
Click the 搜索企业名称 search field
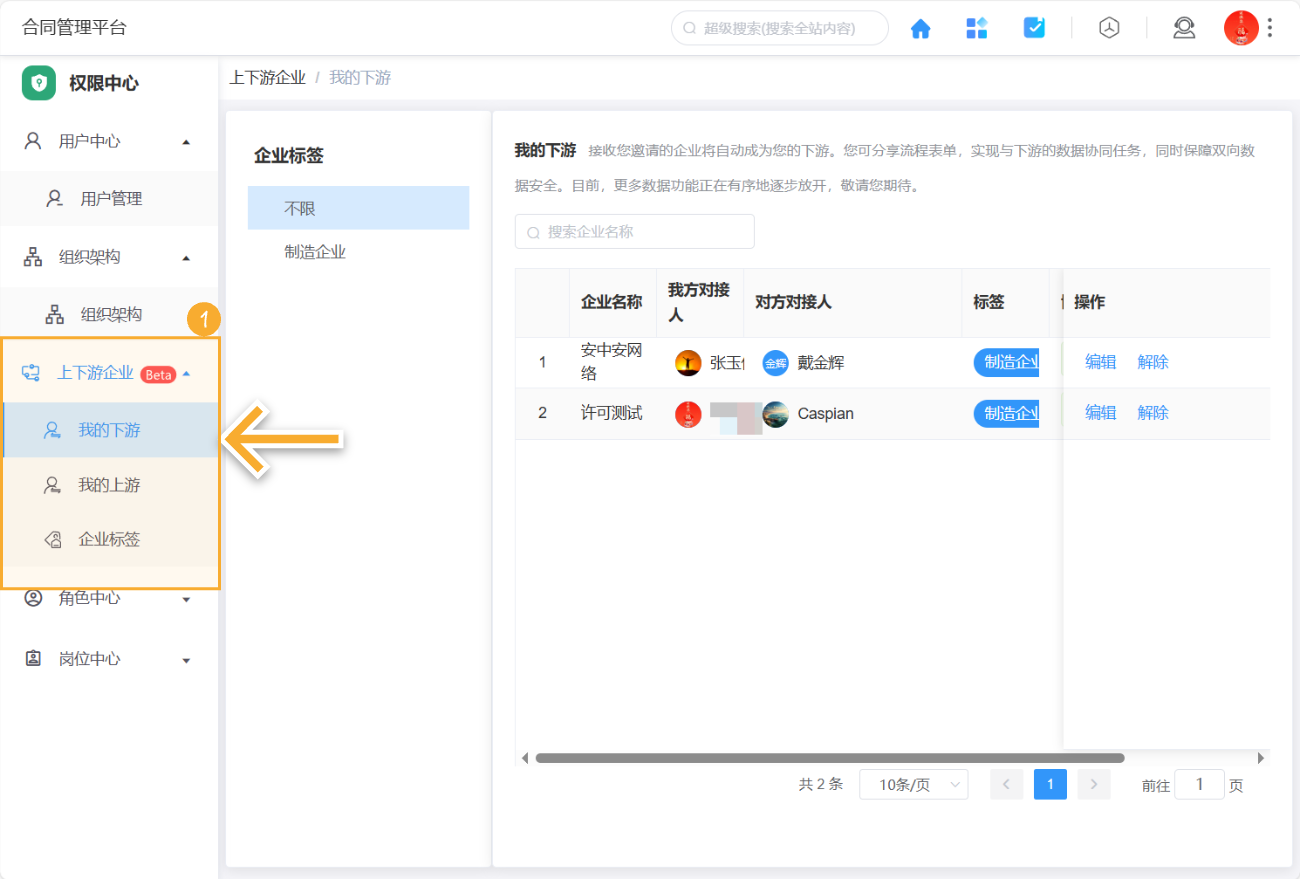pyautogui.click(x=634, y=231)
